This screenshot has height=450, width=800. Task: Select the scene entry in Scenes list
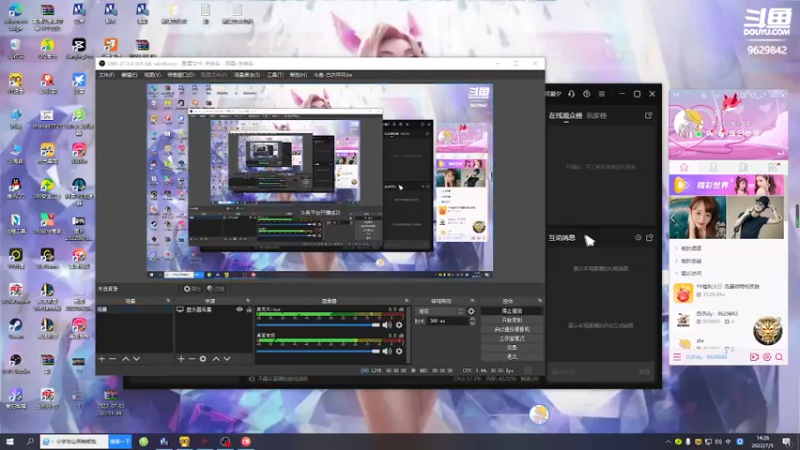(x=134, y=309)
